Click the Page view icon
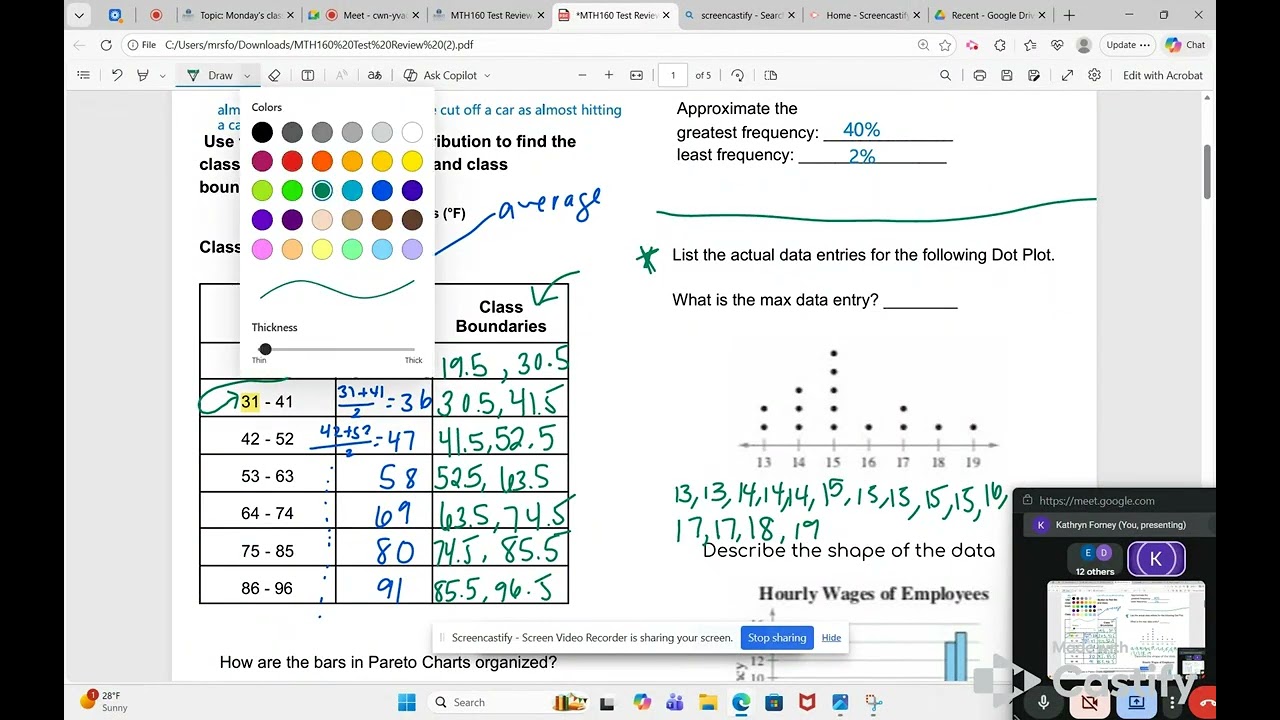Viewport: 1280px width, 720px height. click(x=770, y=75)
